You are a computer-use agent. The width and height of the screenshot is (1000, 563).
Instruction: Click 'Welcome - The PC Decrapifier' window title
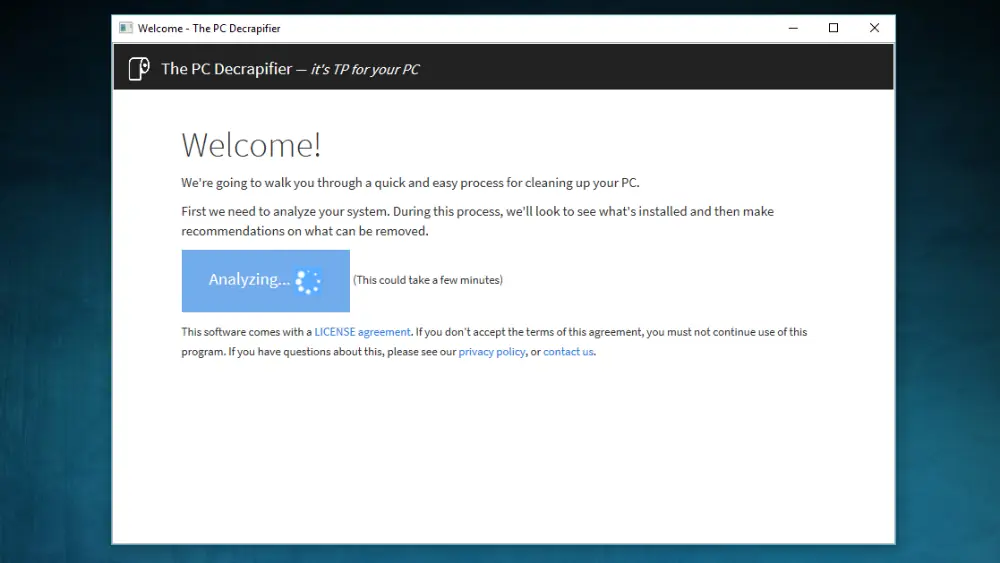[209, 28]
